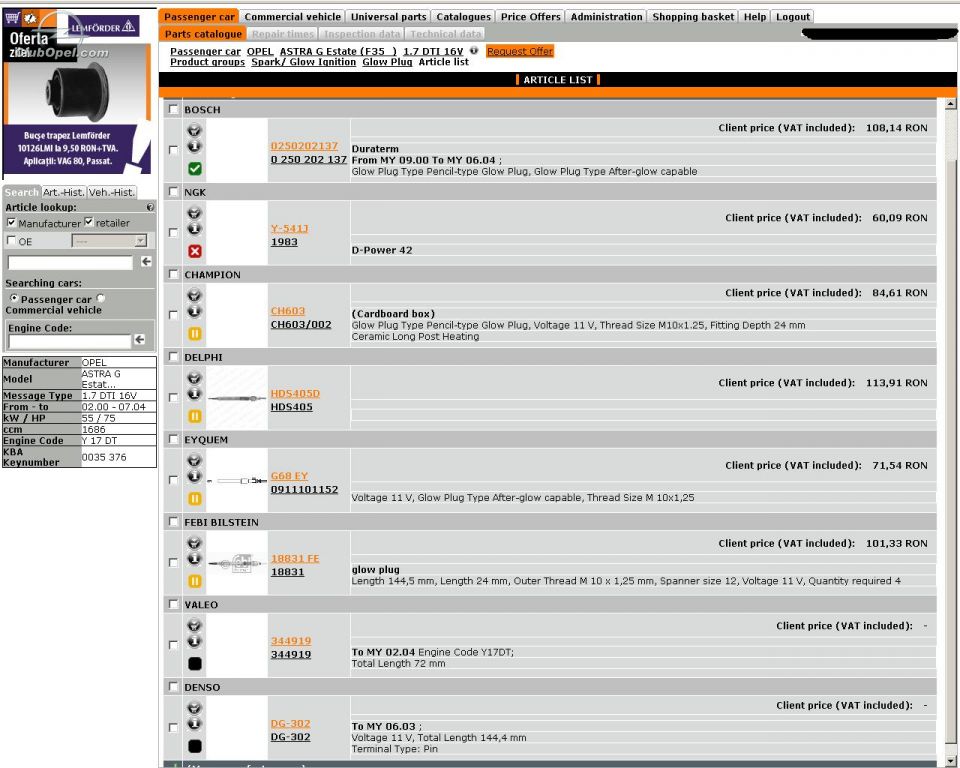Open the 18831 FE article link
960x768 pixels.
[295, 559]
